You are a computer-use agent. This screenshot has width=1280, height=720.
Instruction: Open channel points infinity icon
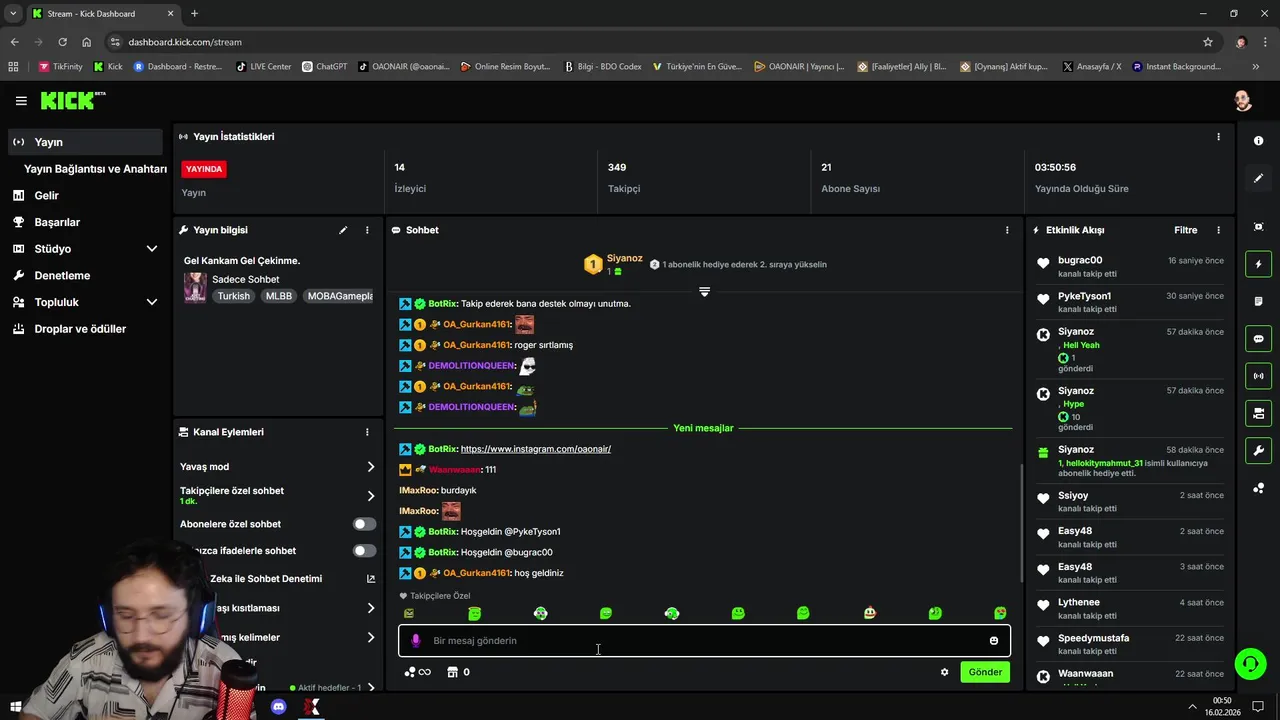pos(417,672)
